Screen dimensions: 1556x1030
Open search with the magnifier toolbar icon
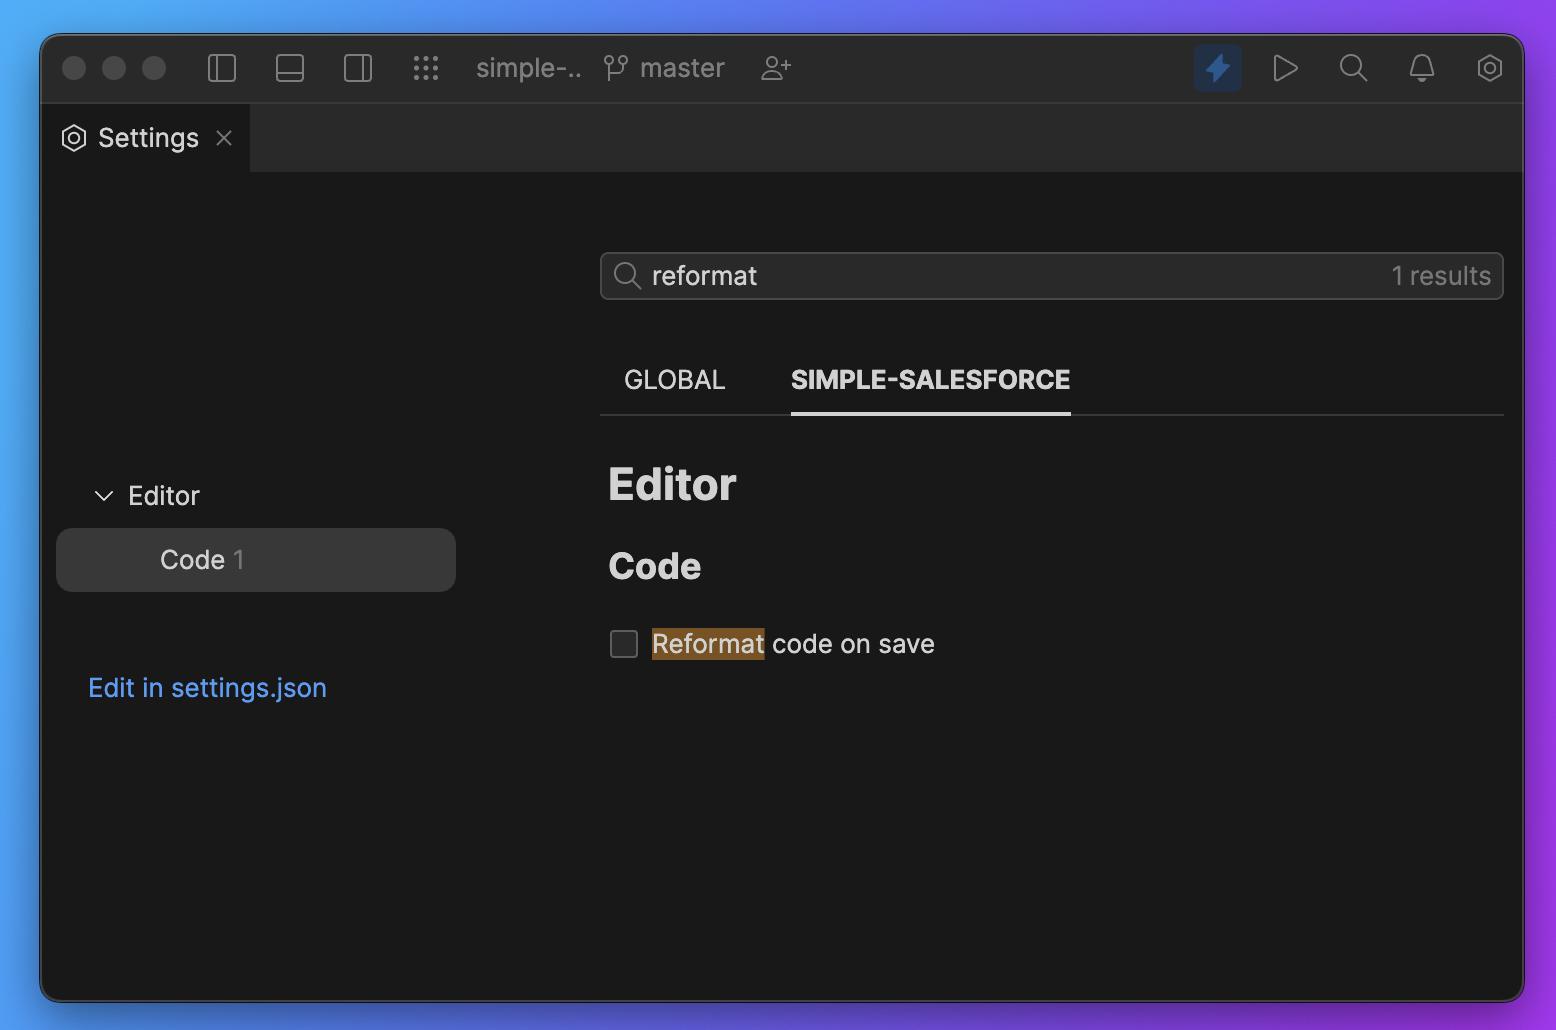[1354, 68]
